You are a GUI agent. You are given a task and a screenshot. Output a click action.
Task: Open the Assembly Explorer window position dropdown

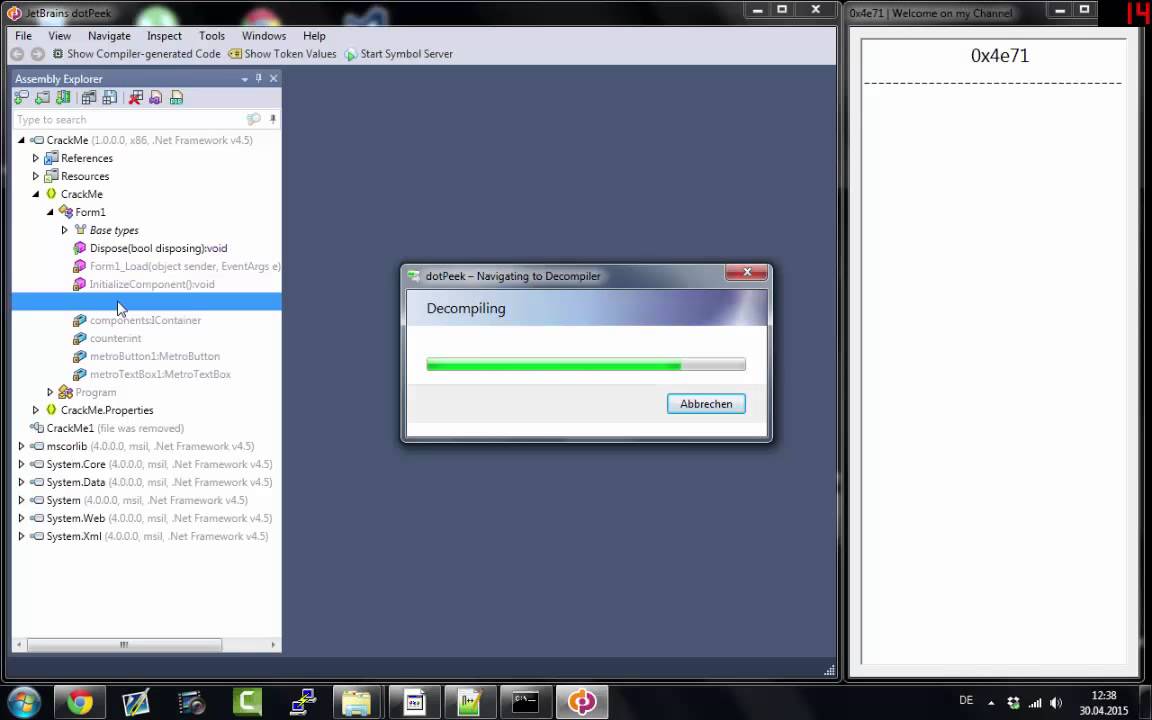[245, 79]
